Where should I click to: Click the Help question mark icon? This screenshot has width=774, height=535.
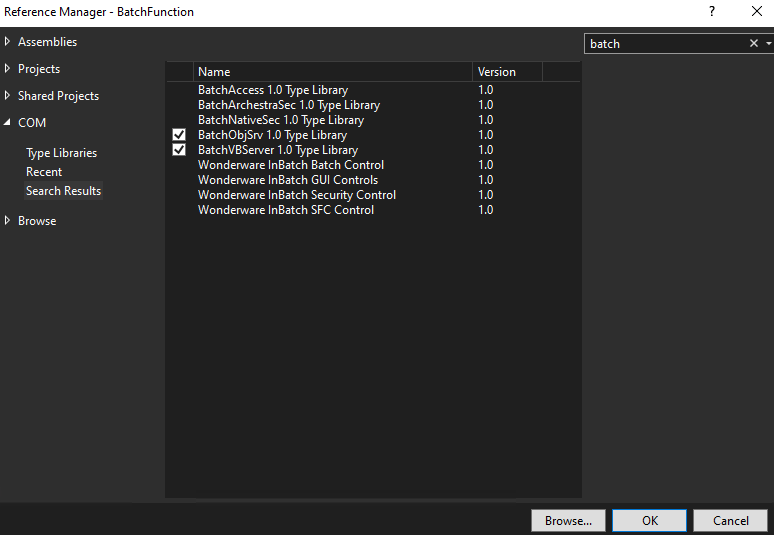pos(712,11)
